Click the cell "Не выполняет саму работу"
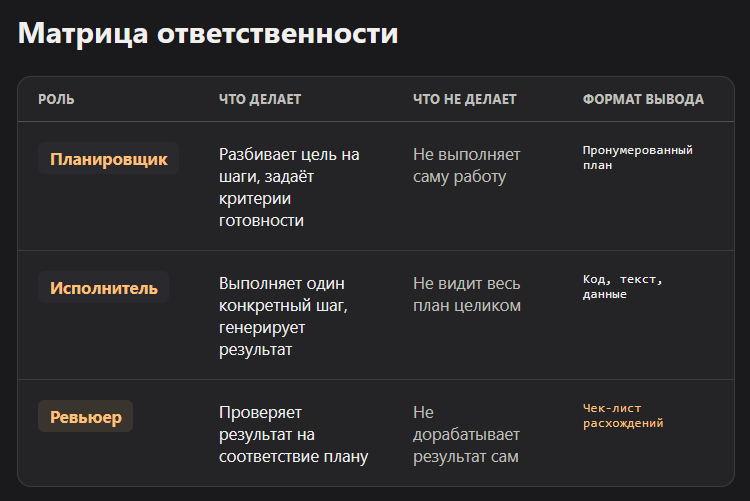 (x=466, y=165)
